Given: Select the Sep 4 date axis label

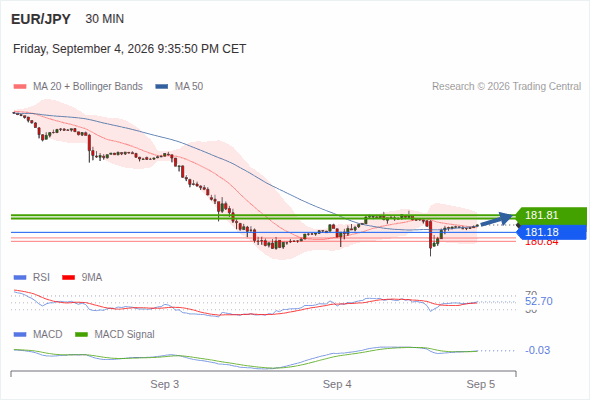Looking at the screenshot, I should (x=337, y=384).
